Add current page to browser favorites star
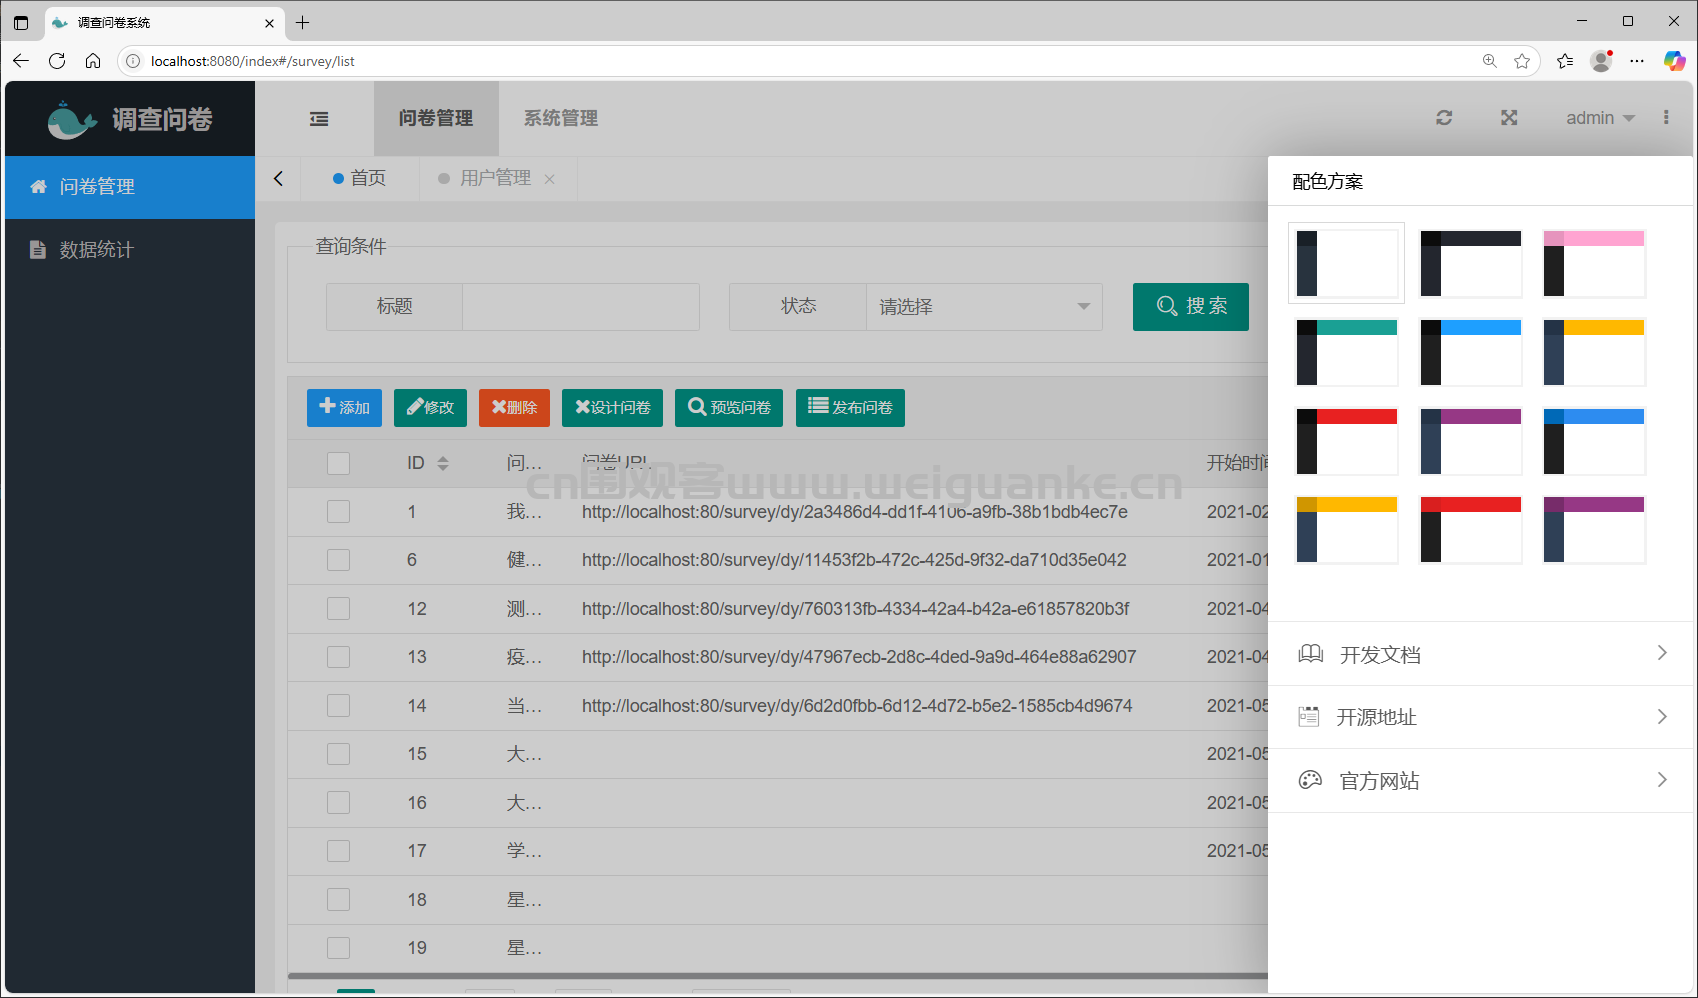The image size is (1698, 998). click(1522, 61)
